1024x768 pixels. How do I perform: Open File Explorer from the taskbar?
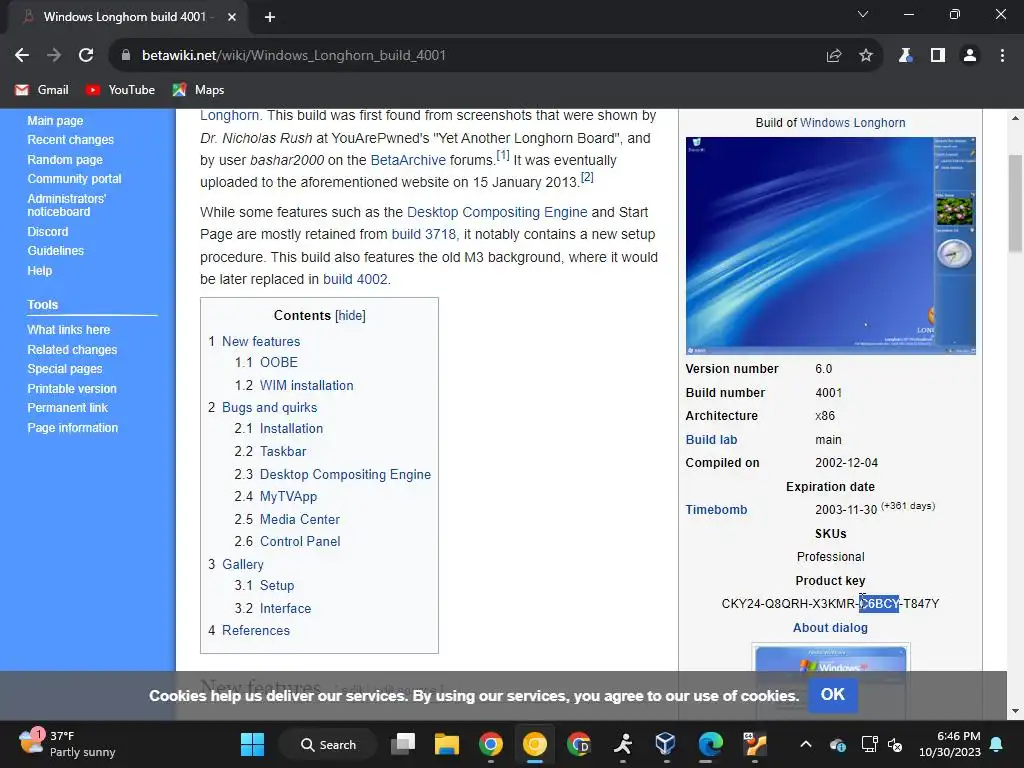click(x=447, y=744)
